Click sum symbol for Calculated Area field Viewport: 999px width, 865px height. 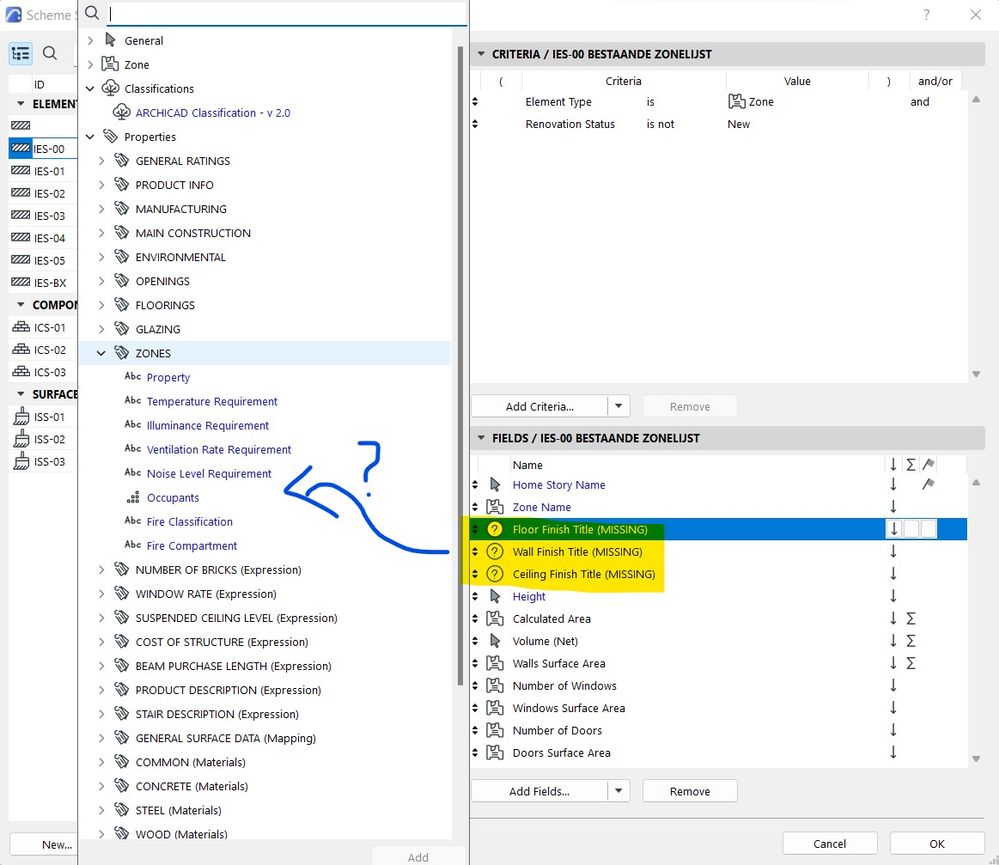point(911,618)
